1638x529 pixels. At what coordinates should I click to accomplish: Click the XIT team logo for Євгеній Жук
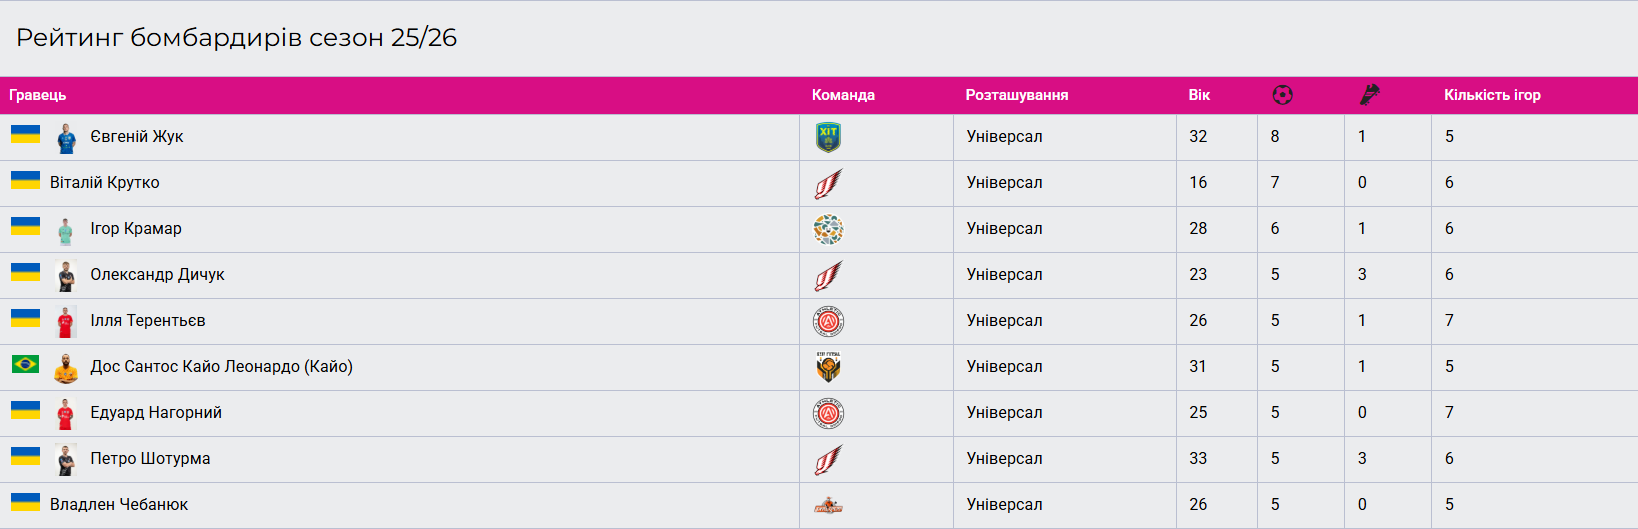tap(828, 137)
